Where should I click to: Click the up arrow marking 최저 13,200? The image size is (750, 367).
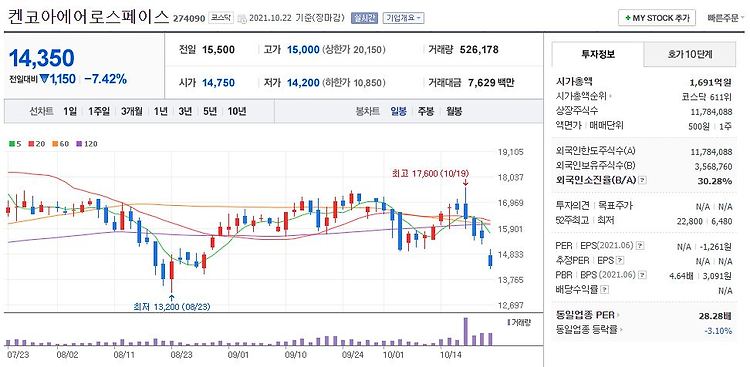(172, 298)
